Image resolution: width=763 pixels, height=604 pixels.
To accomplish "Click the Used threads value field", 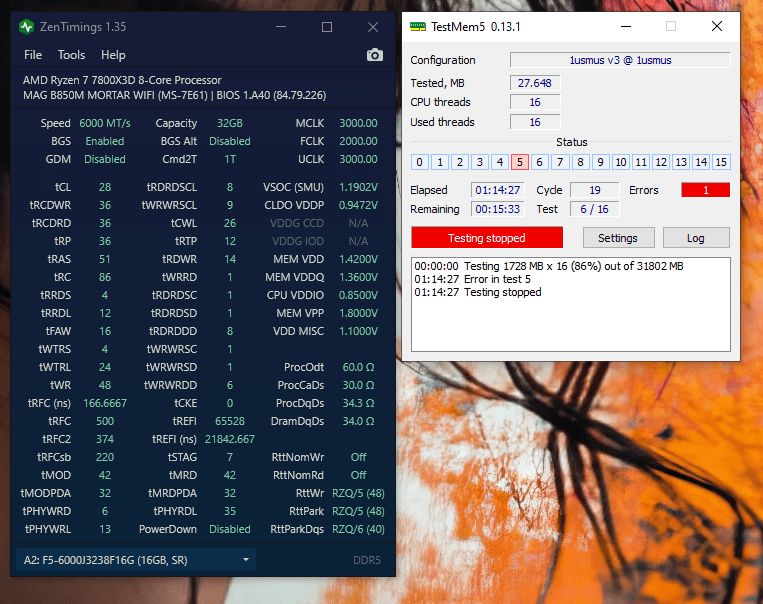I will (535, 122).
